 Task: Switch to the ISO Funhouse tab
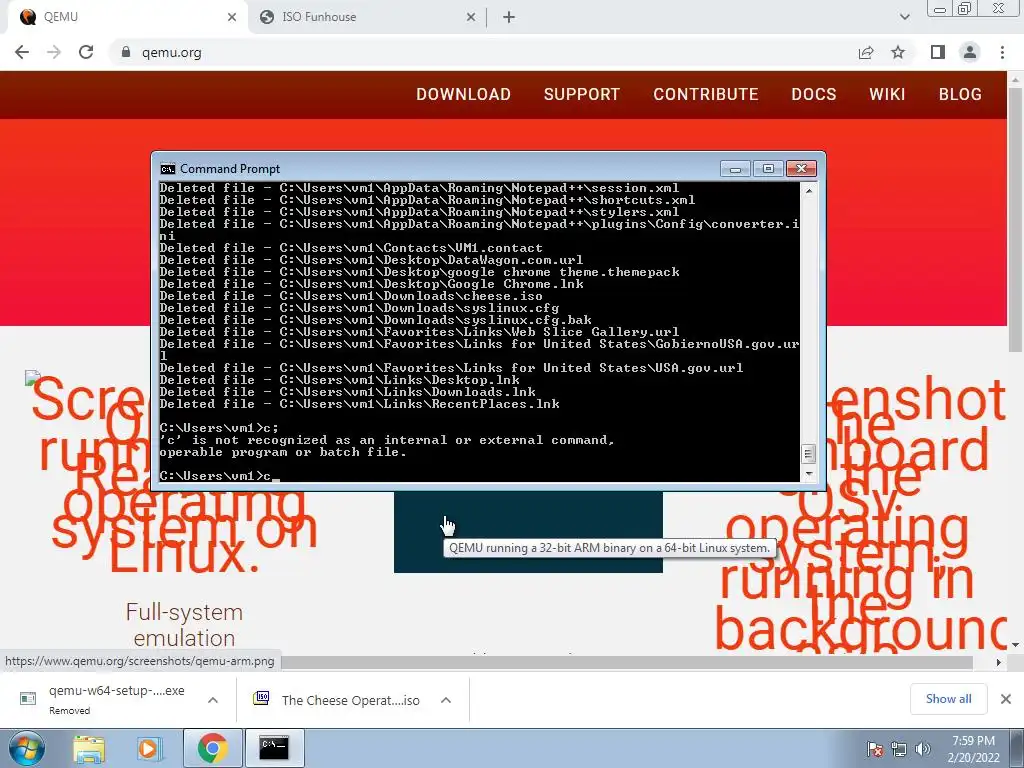(368, 17)
